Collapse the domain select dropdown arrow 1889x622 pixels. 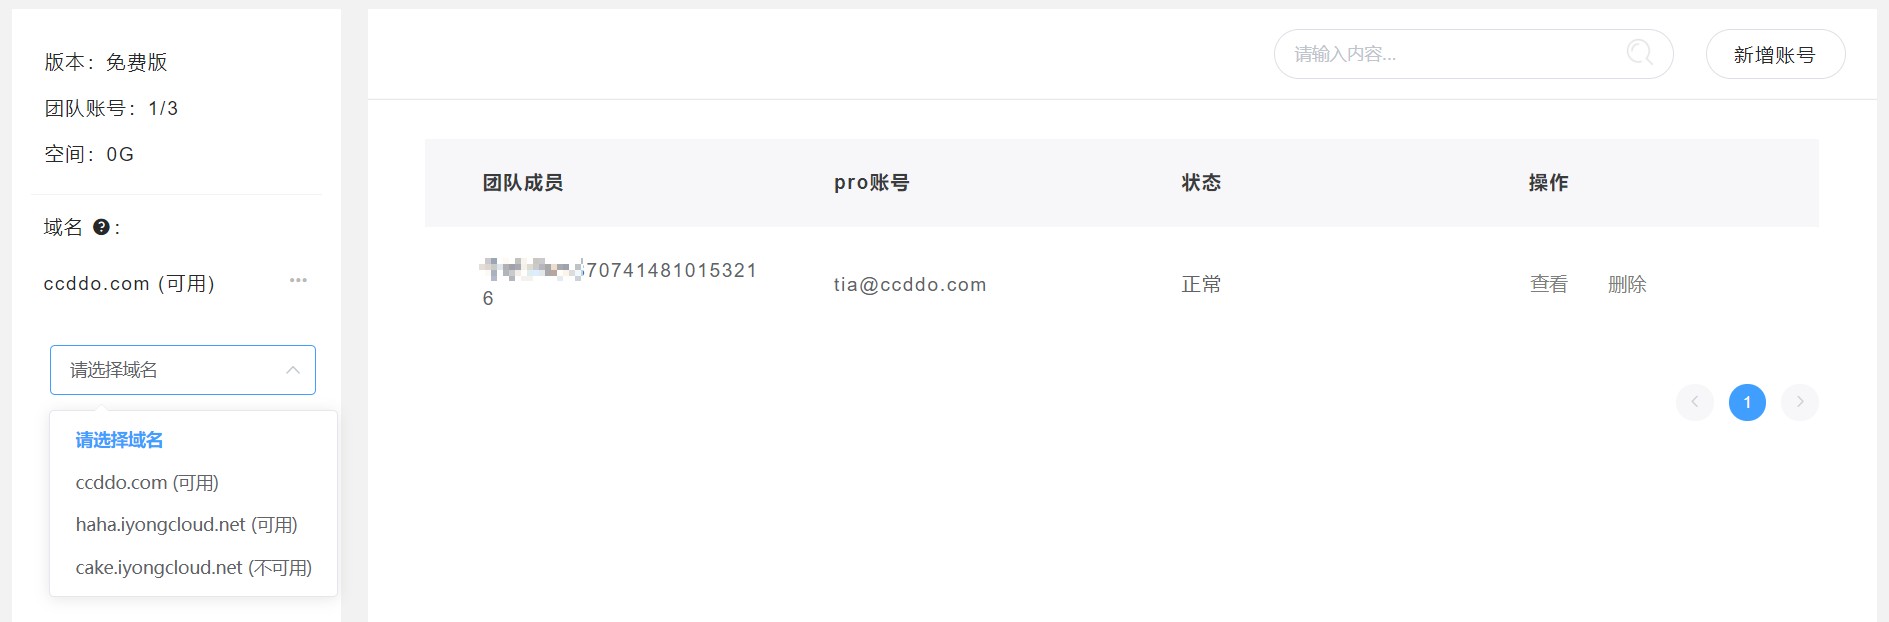[x=293, y=370]
